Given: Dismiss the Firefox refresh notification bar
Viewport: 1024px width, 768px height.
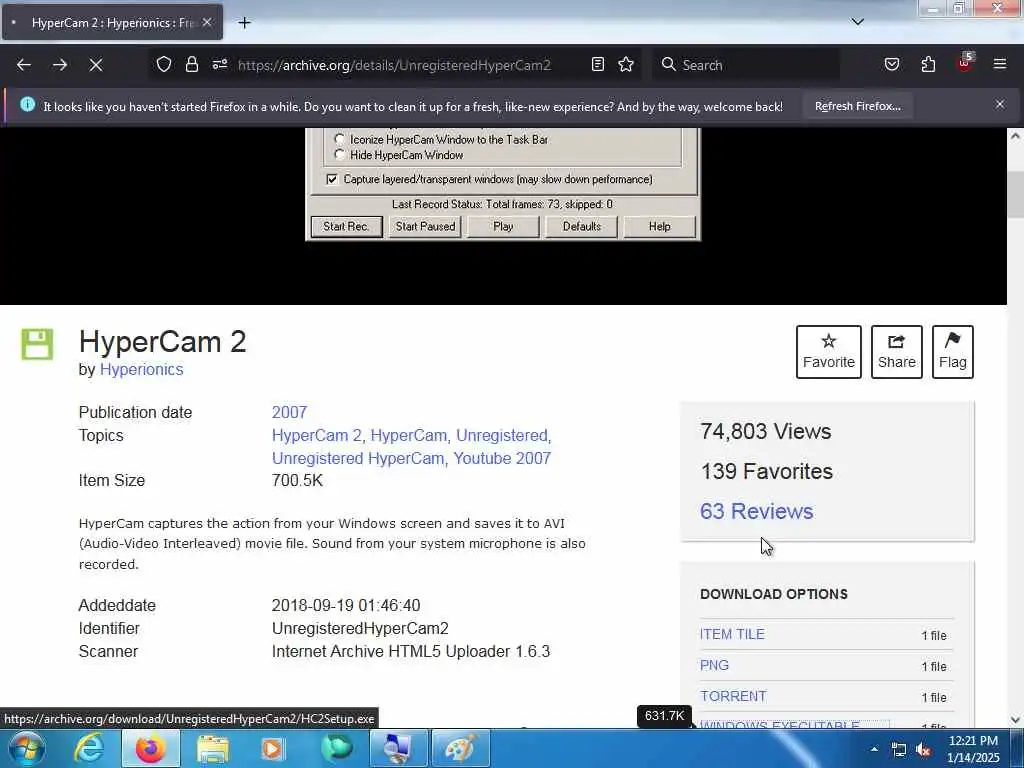Looking at the screenshot, I should tap(1000, 104).
